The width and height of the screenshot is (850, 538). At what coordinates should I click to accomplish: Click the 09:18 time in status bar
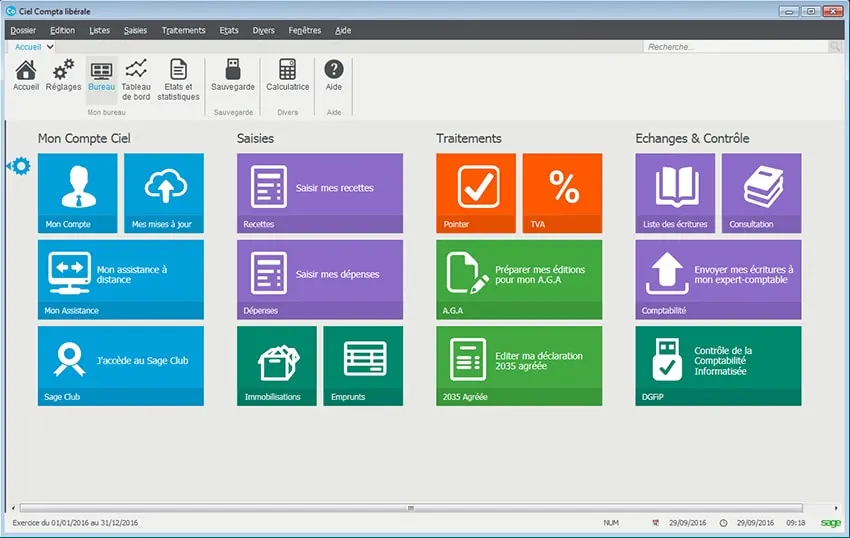tap(796, 523)
